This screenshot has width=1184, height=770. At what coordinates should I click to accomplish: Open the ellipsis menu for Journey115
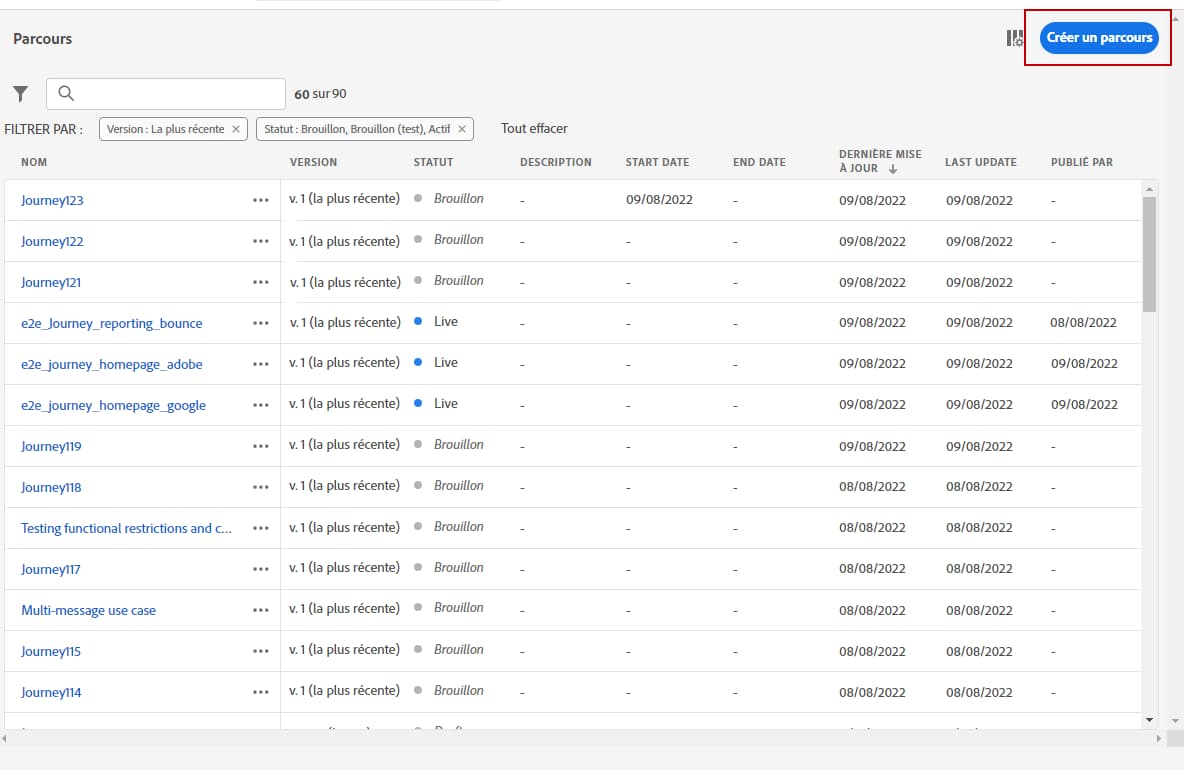point(261,650)
